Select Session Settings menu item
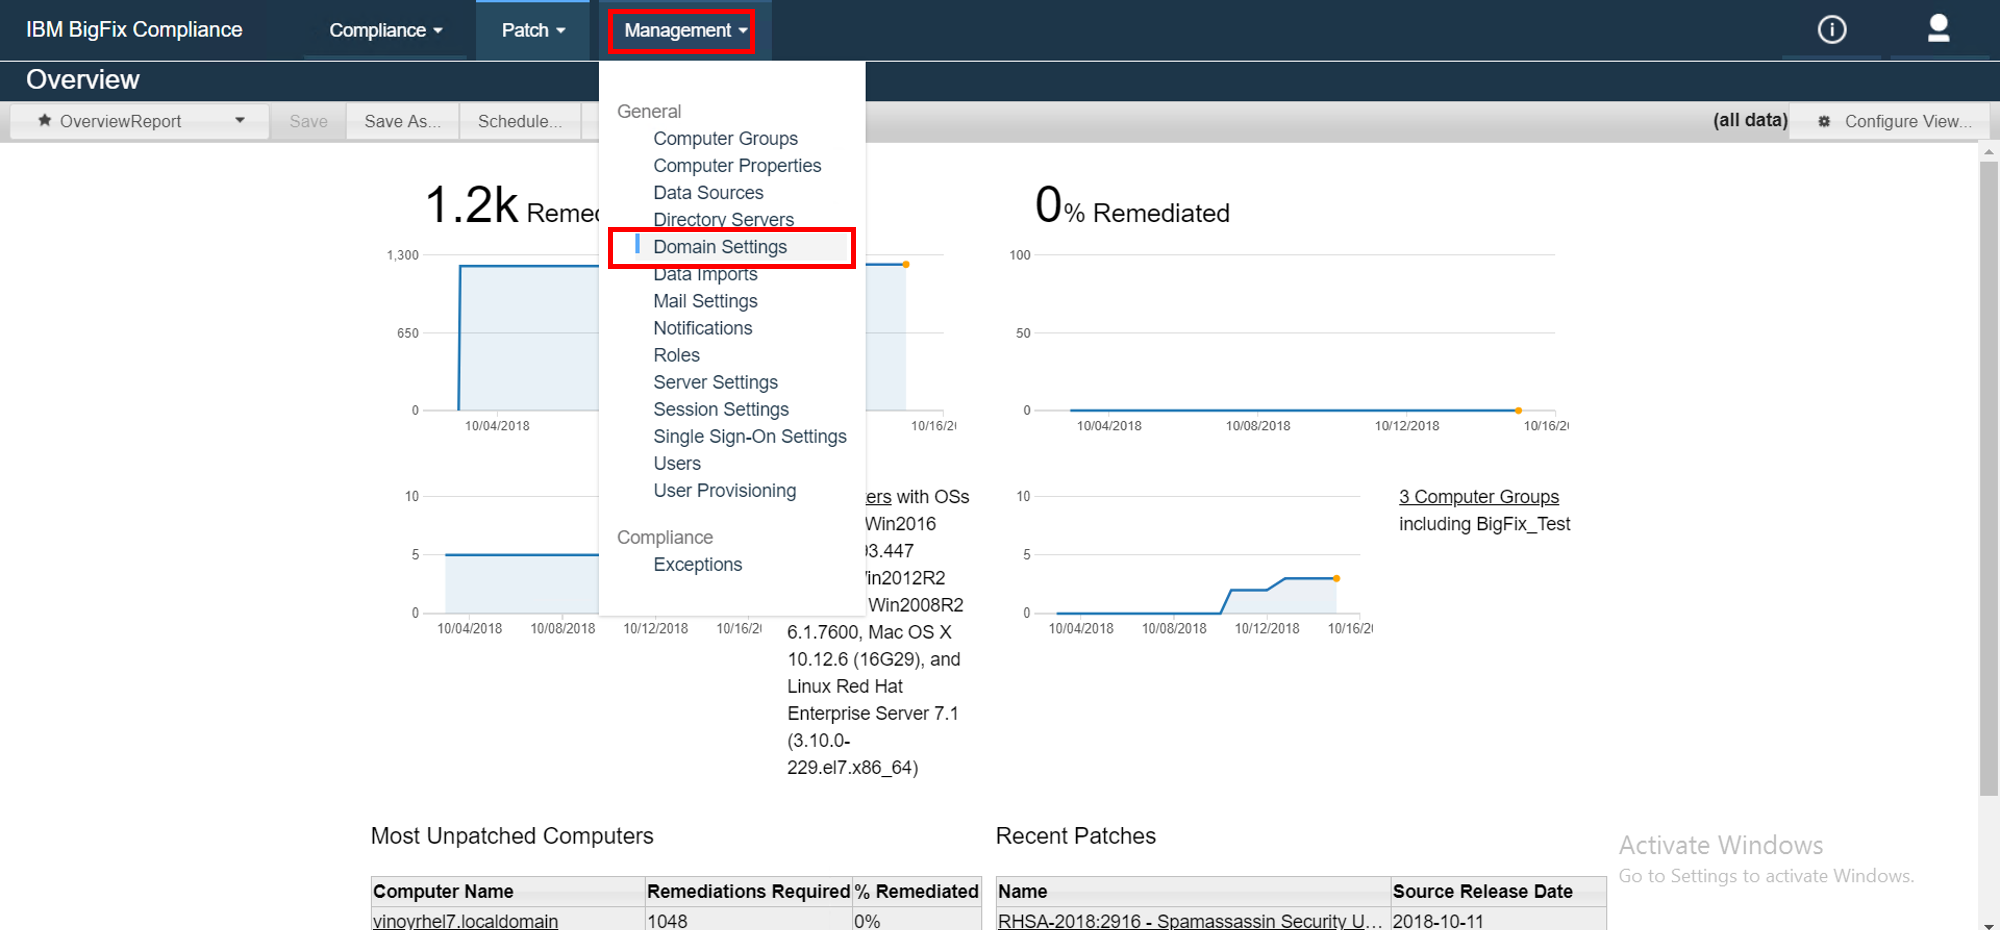 (721, 408)
